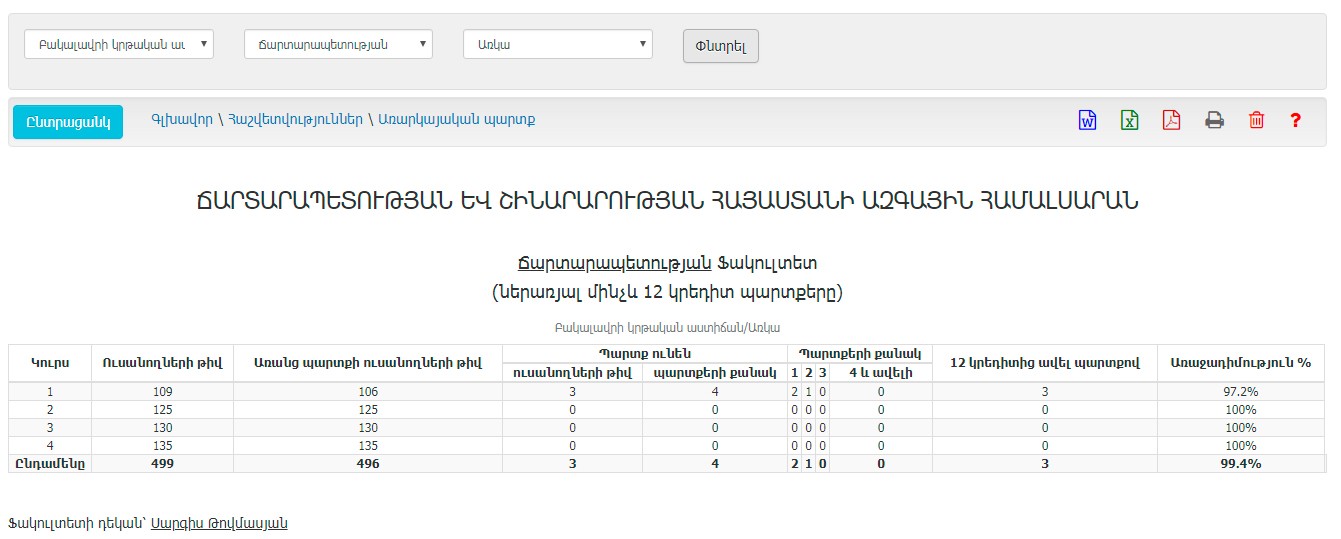Go to Գլխավոր in the breadcrumb
The height and width of the screenshot is (539, 1341).
(x=181, y=120)
